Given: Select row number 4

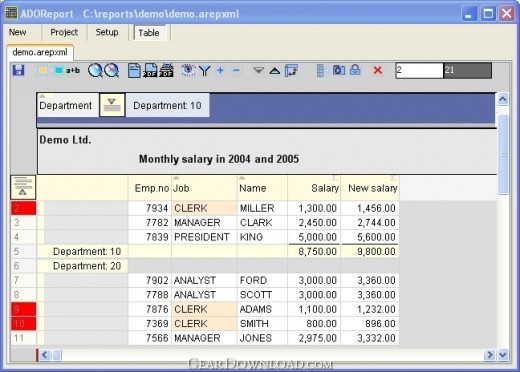Looking at the screenshot, I should [23, 237].
